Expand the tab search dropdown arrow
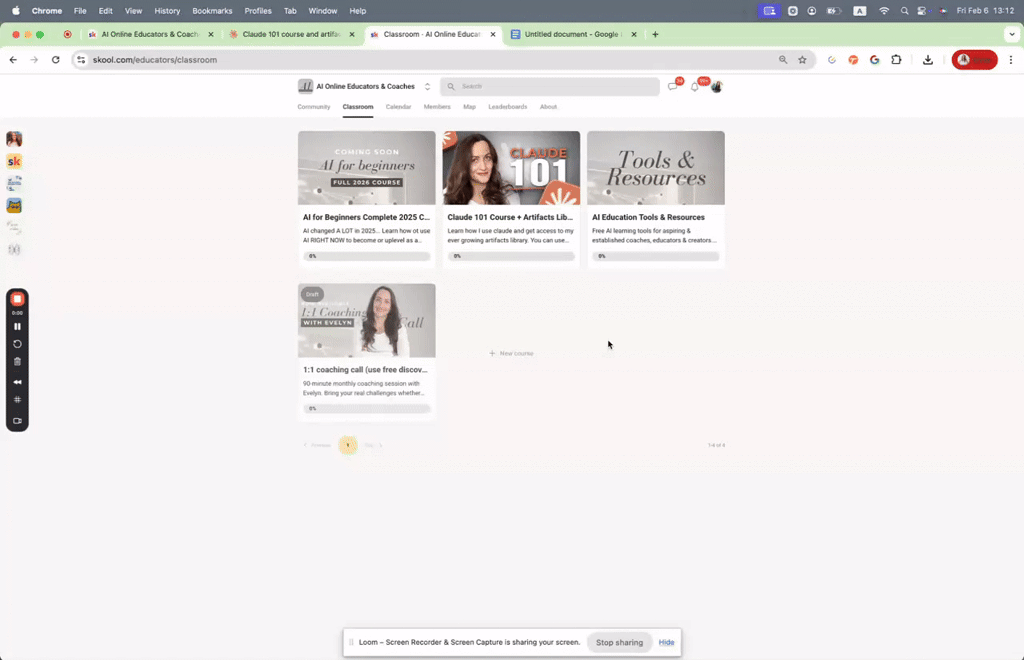The height and width of the screenshot is (660, 1024). click(1012, 34)
